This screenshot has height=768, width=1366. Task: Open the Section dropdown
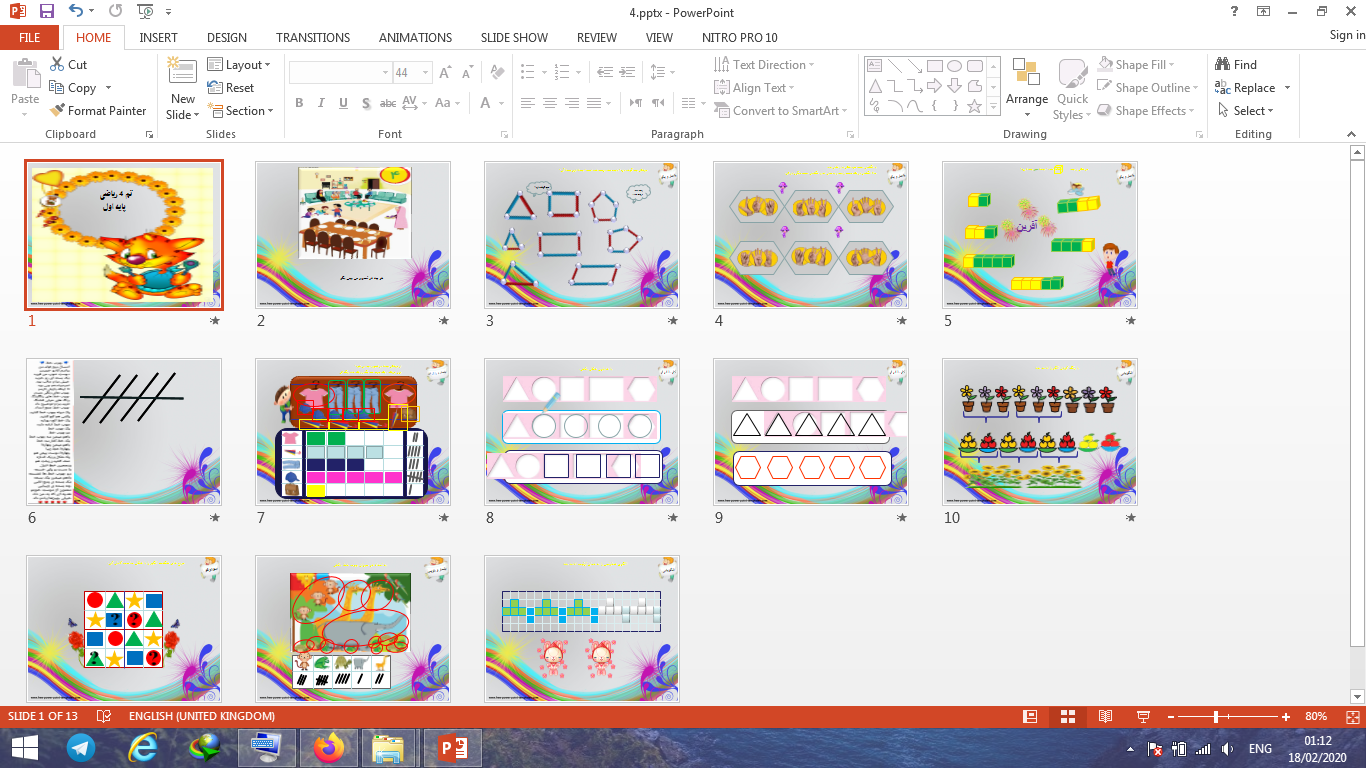[240, 111]
